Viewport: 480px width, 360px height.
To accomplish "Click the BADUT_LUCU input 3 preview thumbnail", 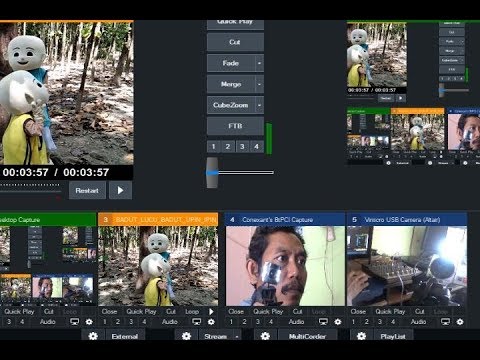I will [158, 266].
